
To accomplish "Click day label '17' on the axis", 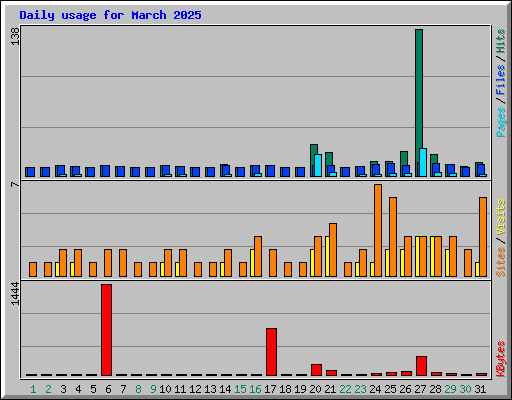I will tap(270, 389).
